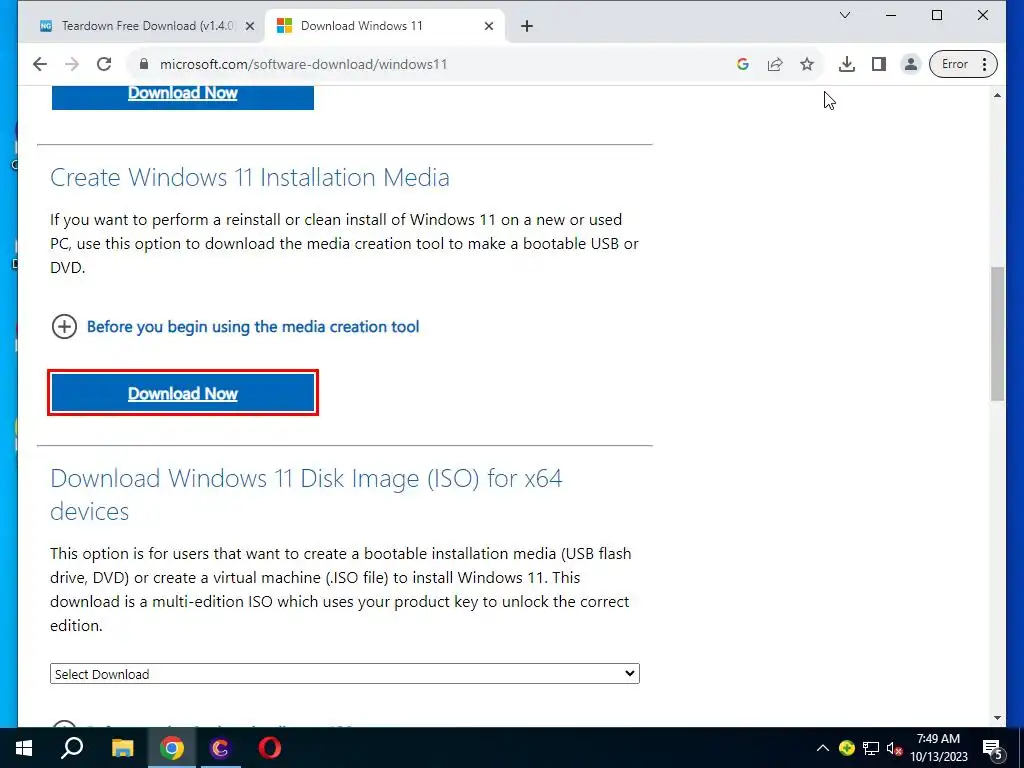Click the Download Windows 11 Disk Image heading
Screen dimensions: 1024x768
[x=306, y=495]
